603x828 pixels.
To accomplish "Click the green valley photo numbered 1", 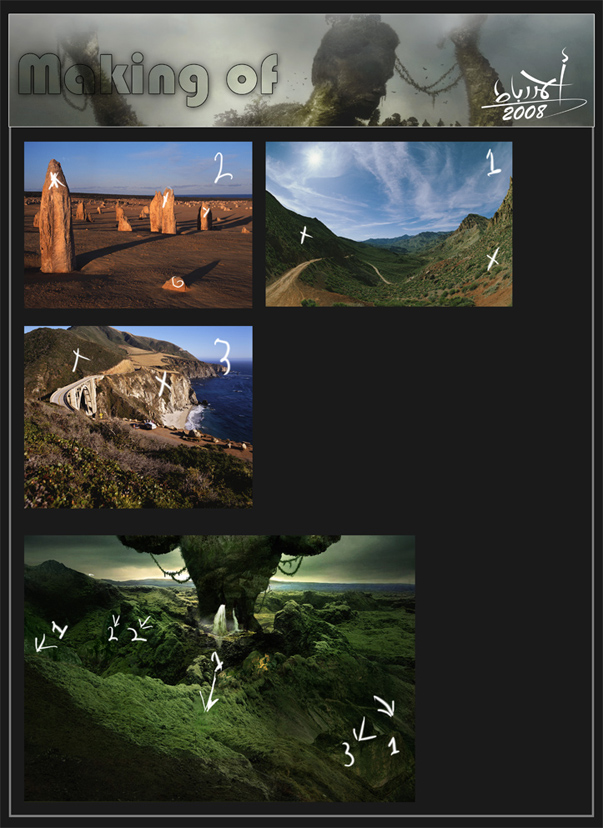I will 389,224.
